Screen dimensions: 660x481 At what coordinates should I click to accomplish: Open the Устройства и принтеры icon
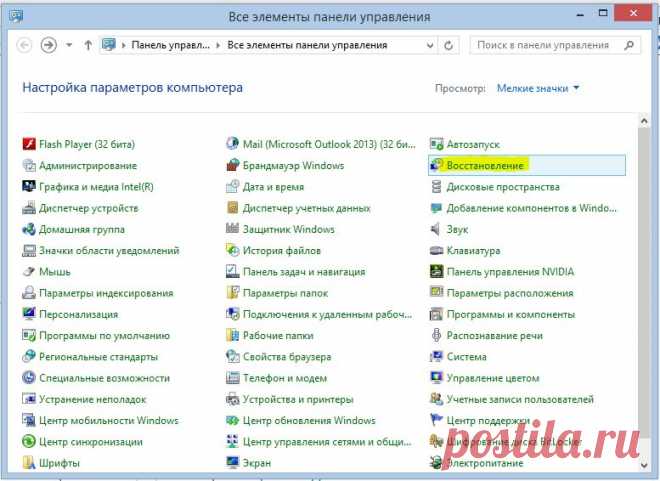[x=232, y=399]
